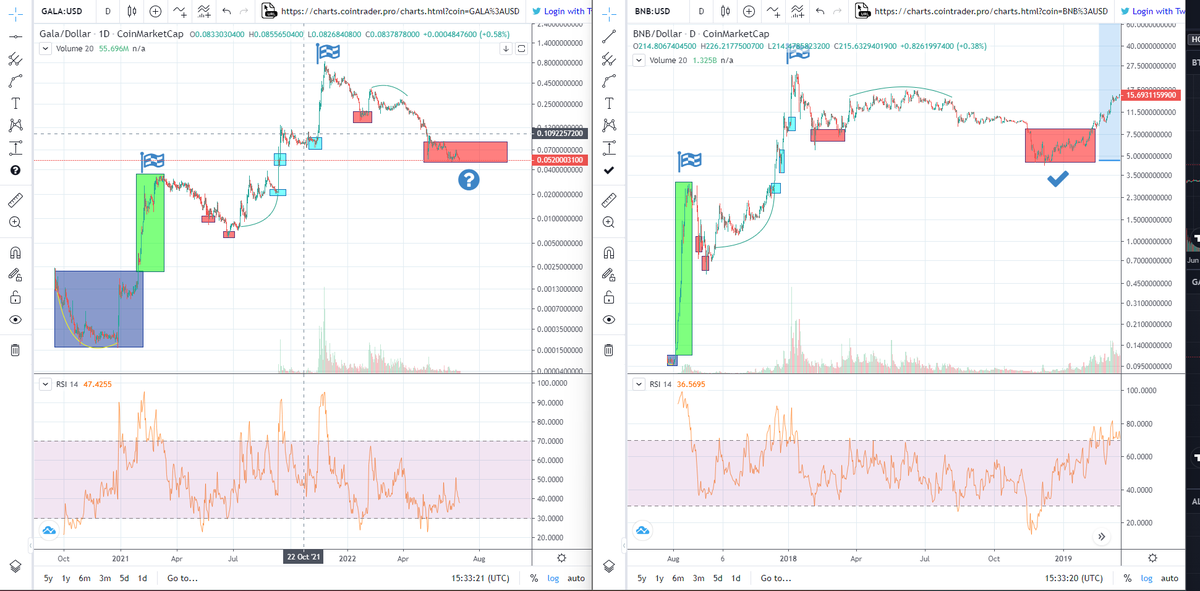Select XABCD pattern tool in GALA chart
This screenshot has height=591, width=1200.
(15, 125)
